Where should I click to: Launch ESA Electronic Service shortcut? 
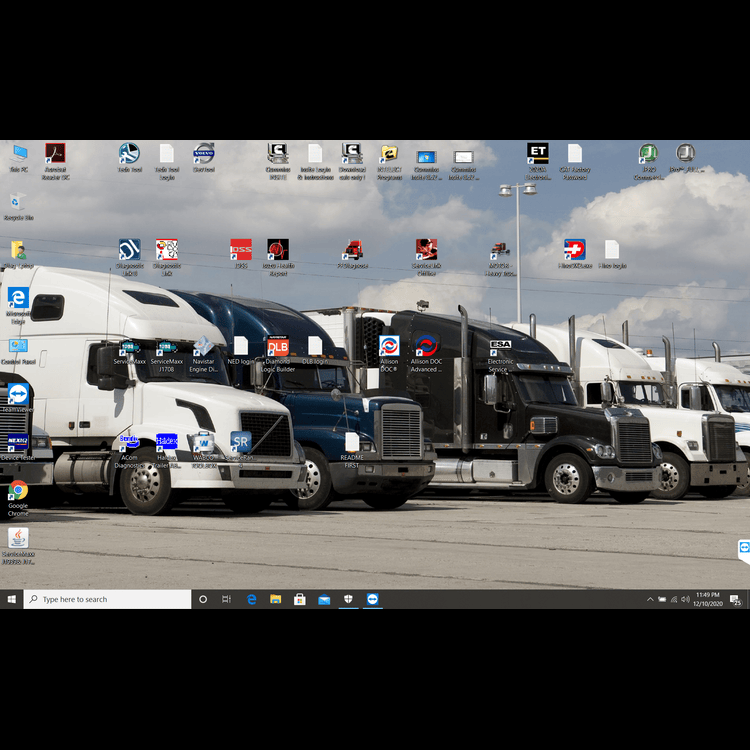pyautogui.click(x=500, y=356)
